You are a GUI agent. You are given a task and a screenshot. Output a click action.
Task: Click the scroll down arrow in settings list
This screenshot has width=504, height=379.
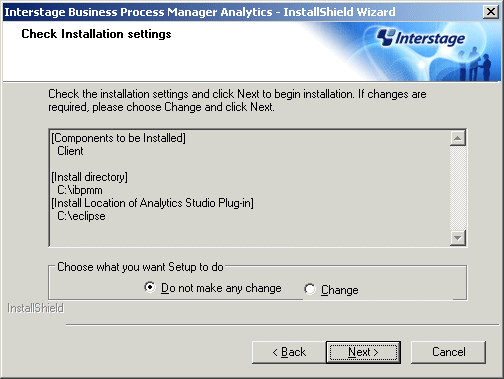click(458, 238)
